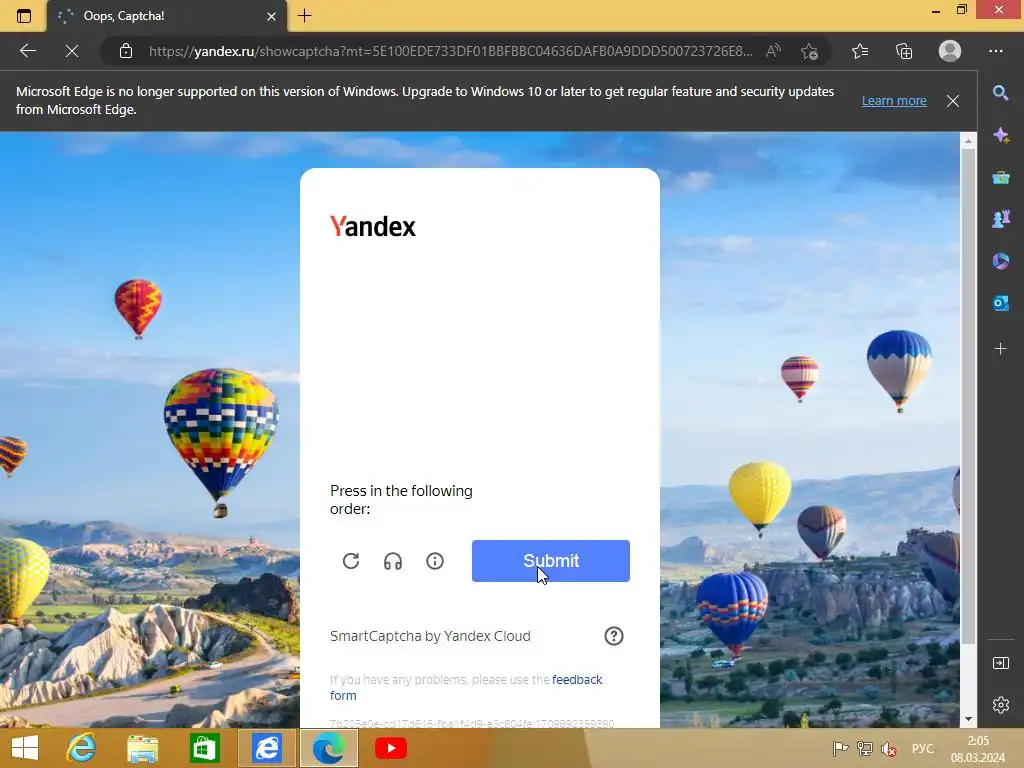Open the network tray icon
Viewport: 1024px width, 768px height.
point(865,748)
